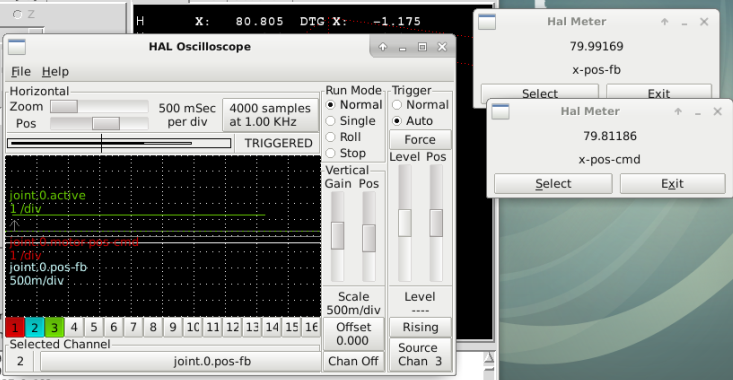Click Select in x-pos-cmd Hal Meter
733x380 pixels.
(553, 184)
